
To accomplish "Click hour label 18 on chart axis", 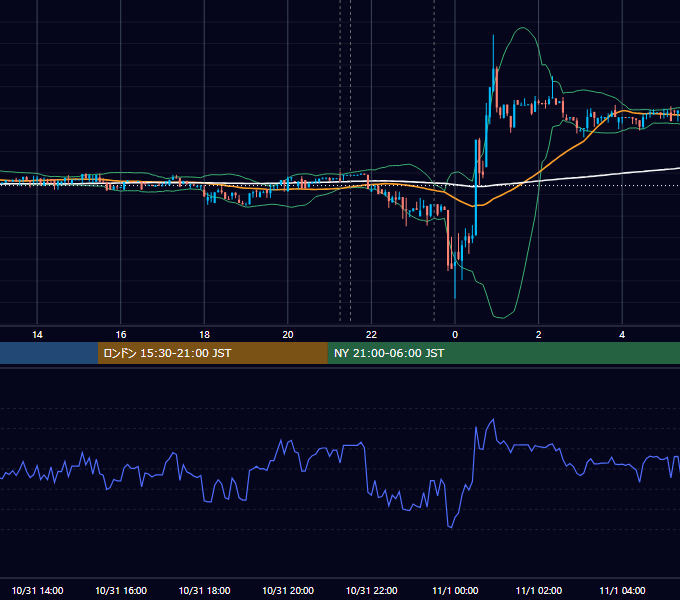I will [x=204, y=335].
